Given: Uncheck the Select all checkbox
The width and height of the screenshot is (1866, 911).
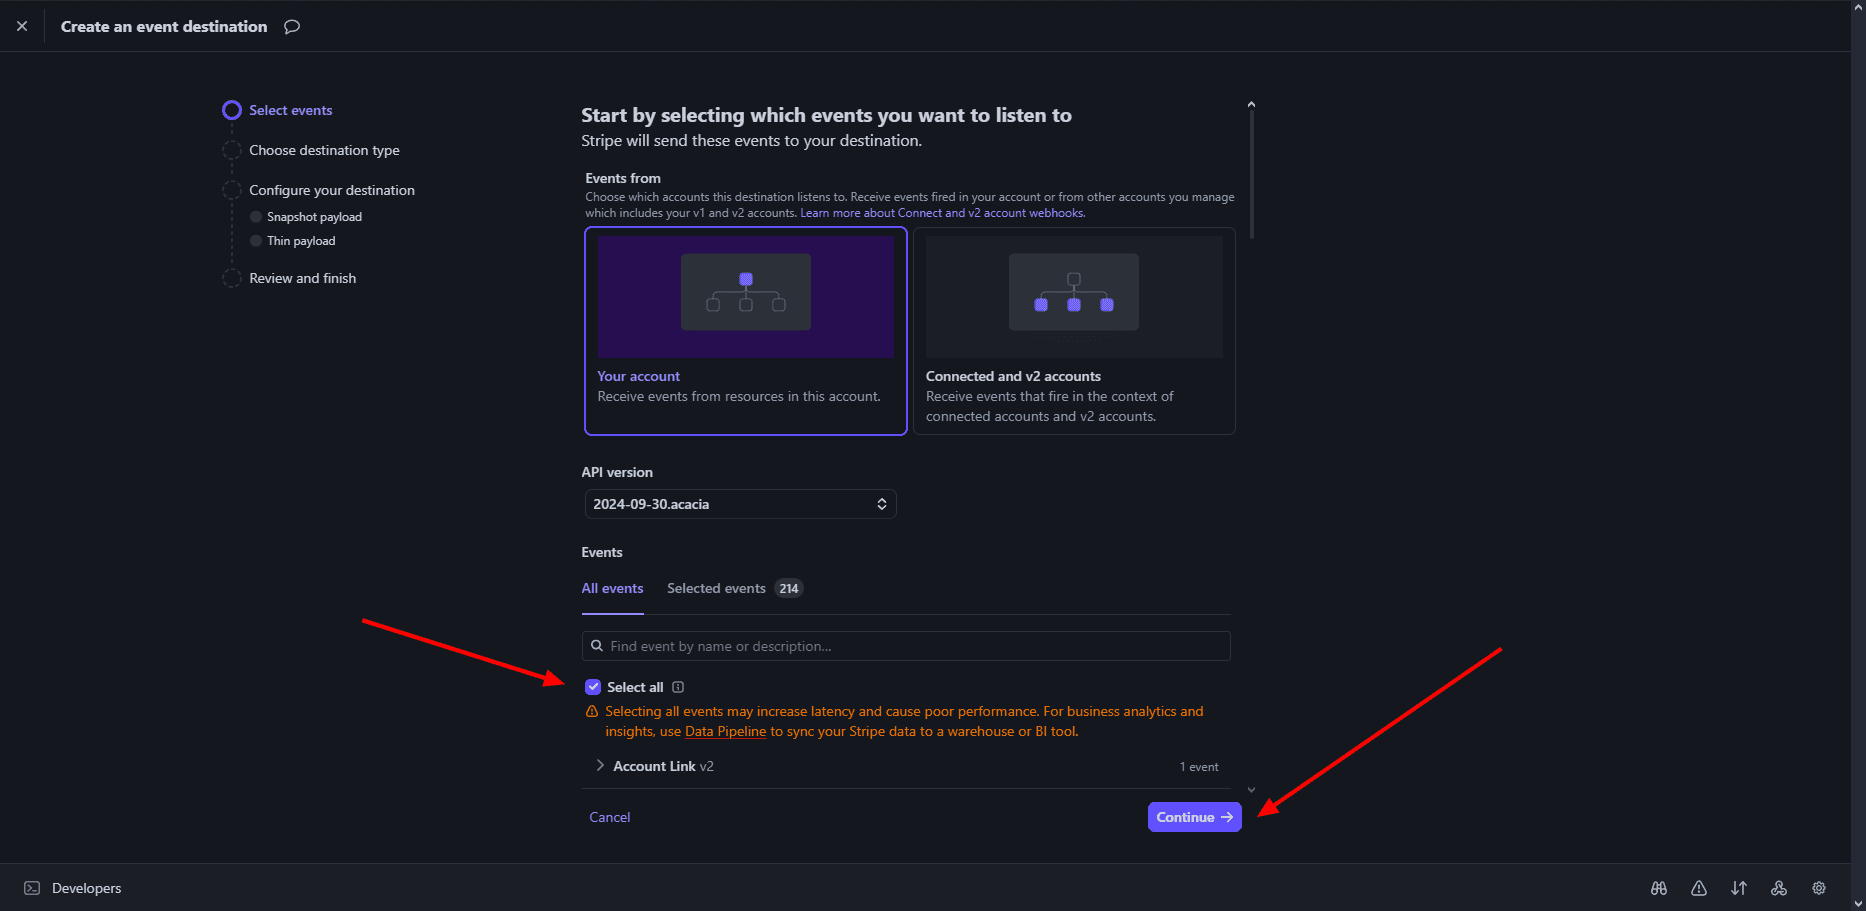Looking at the screenshot, I should [593, 687].
